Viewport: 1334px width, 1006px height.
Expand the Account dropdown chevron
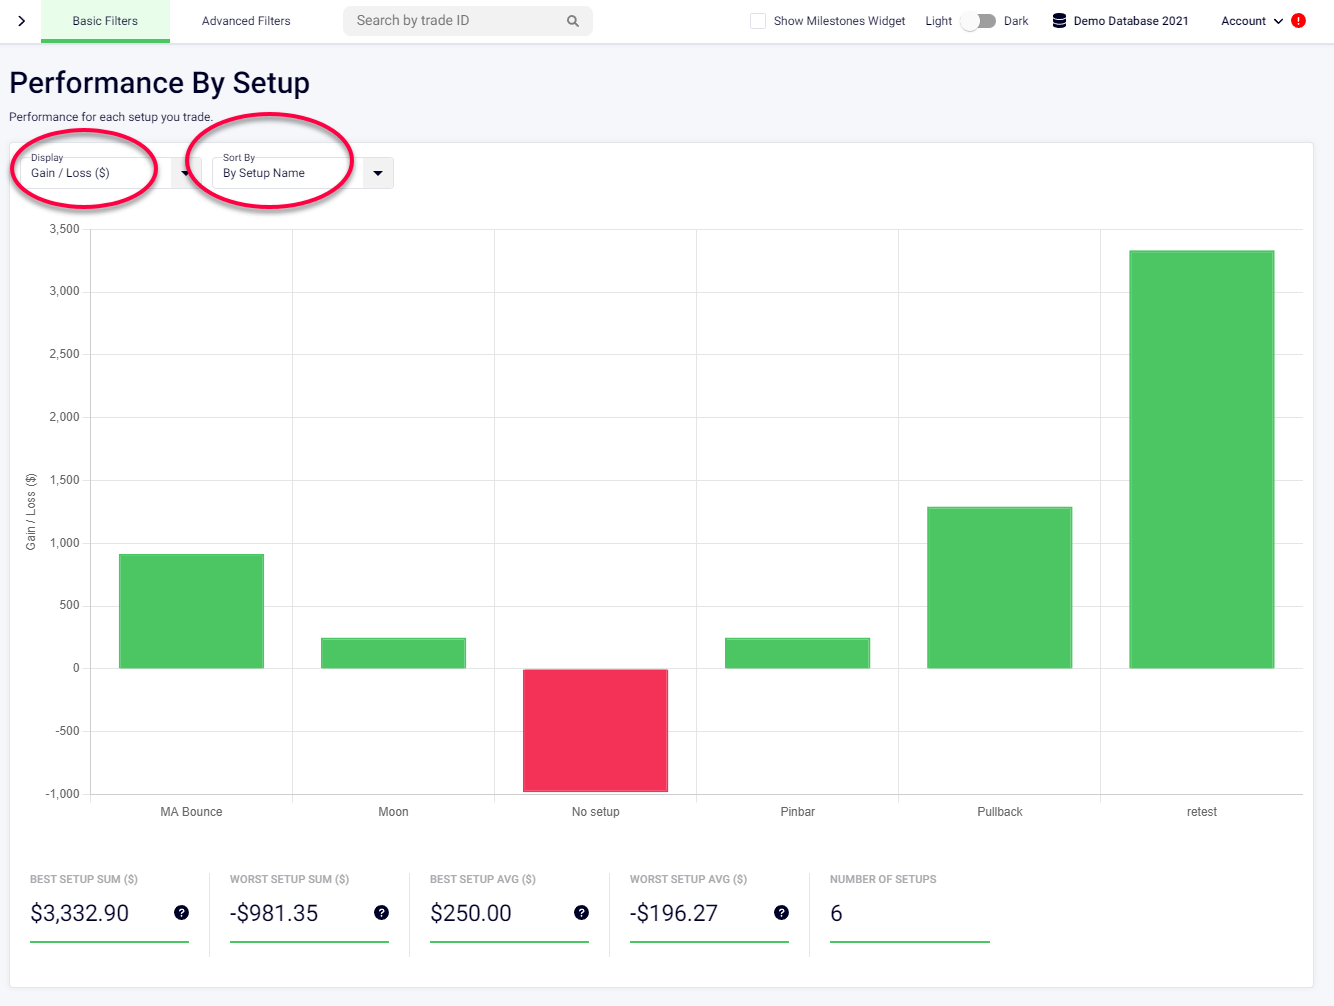1277,20
